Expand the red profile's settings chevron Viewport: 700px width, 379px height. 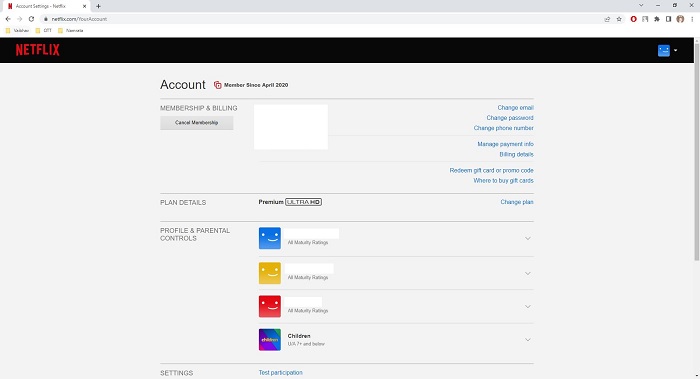pyautogui.click(x=528, y=307)
